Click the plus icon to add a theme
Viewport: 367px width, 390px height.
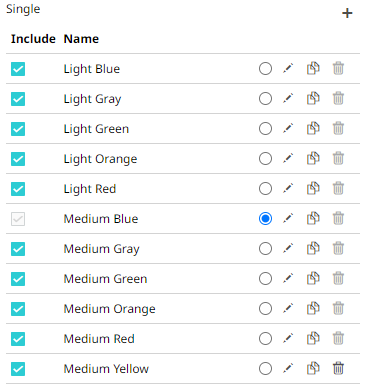pyautogui.click(x=347, y=13)
